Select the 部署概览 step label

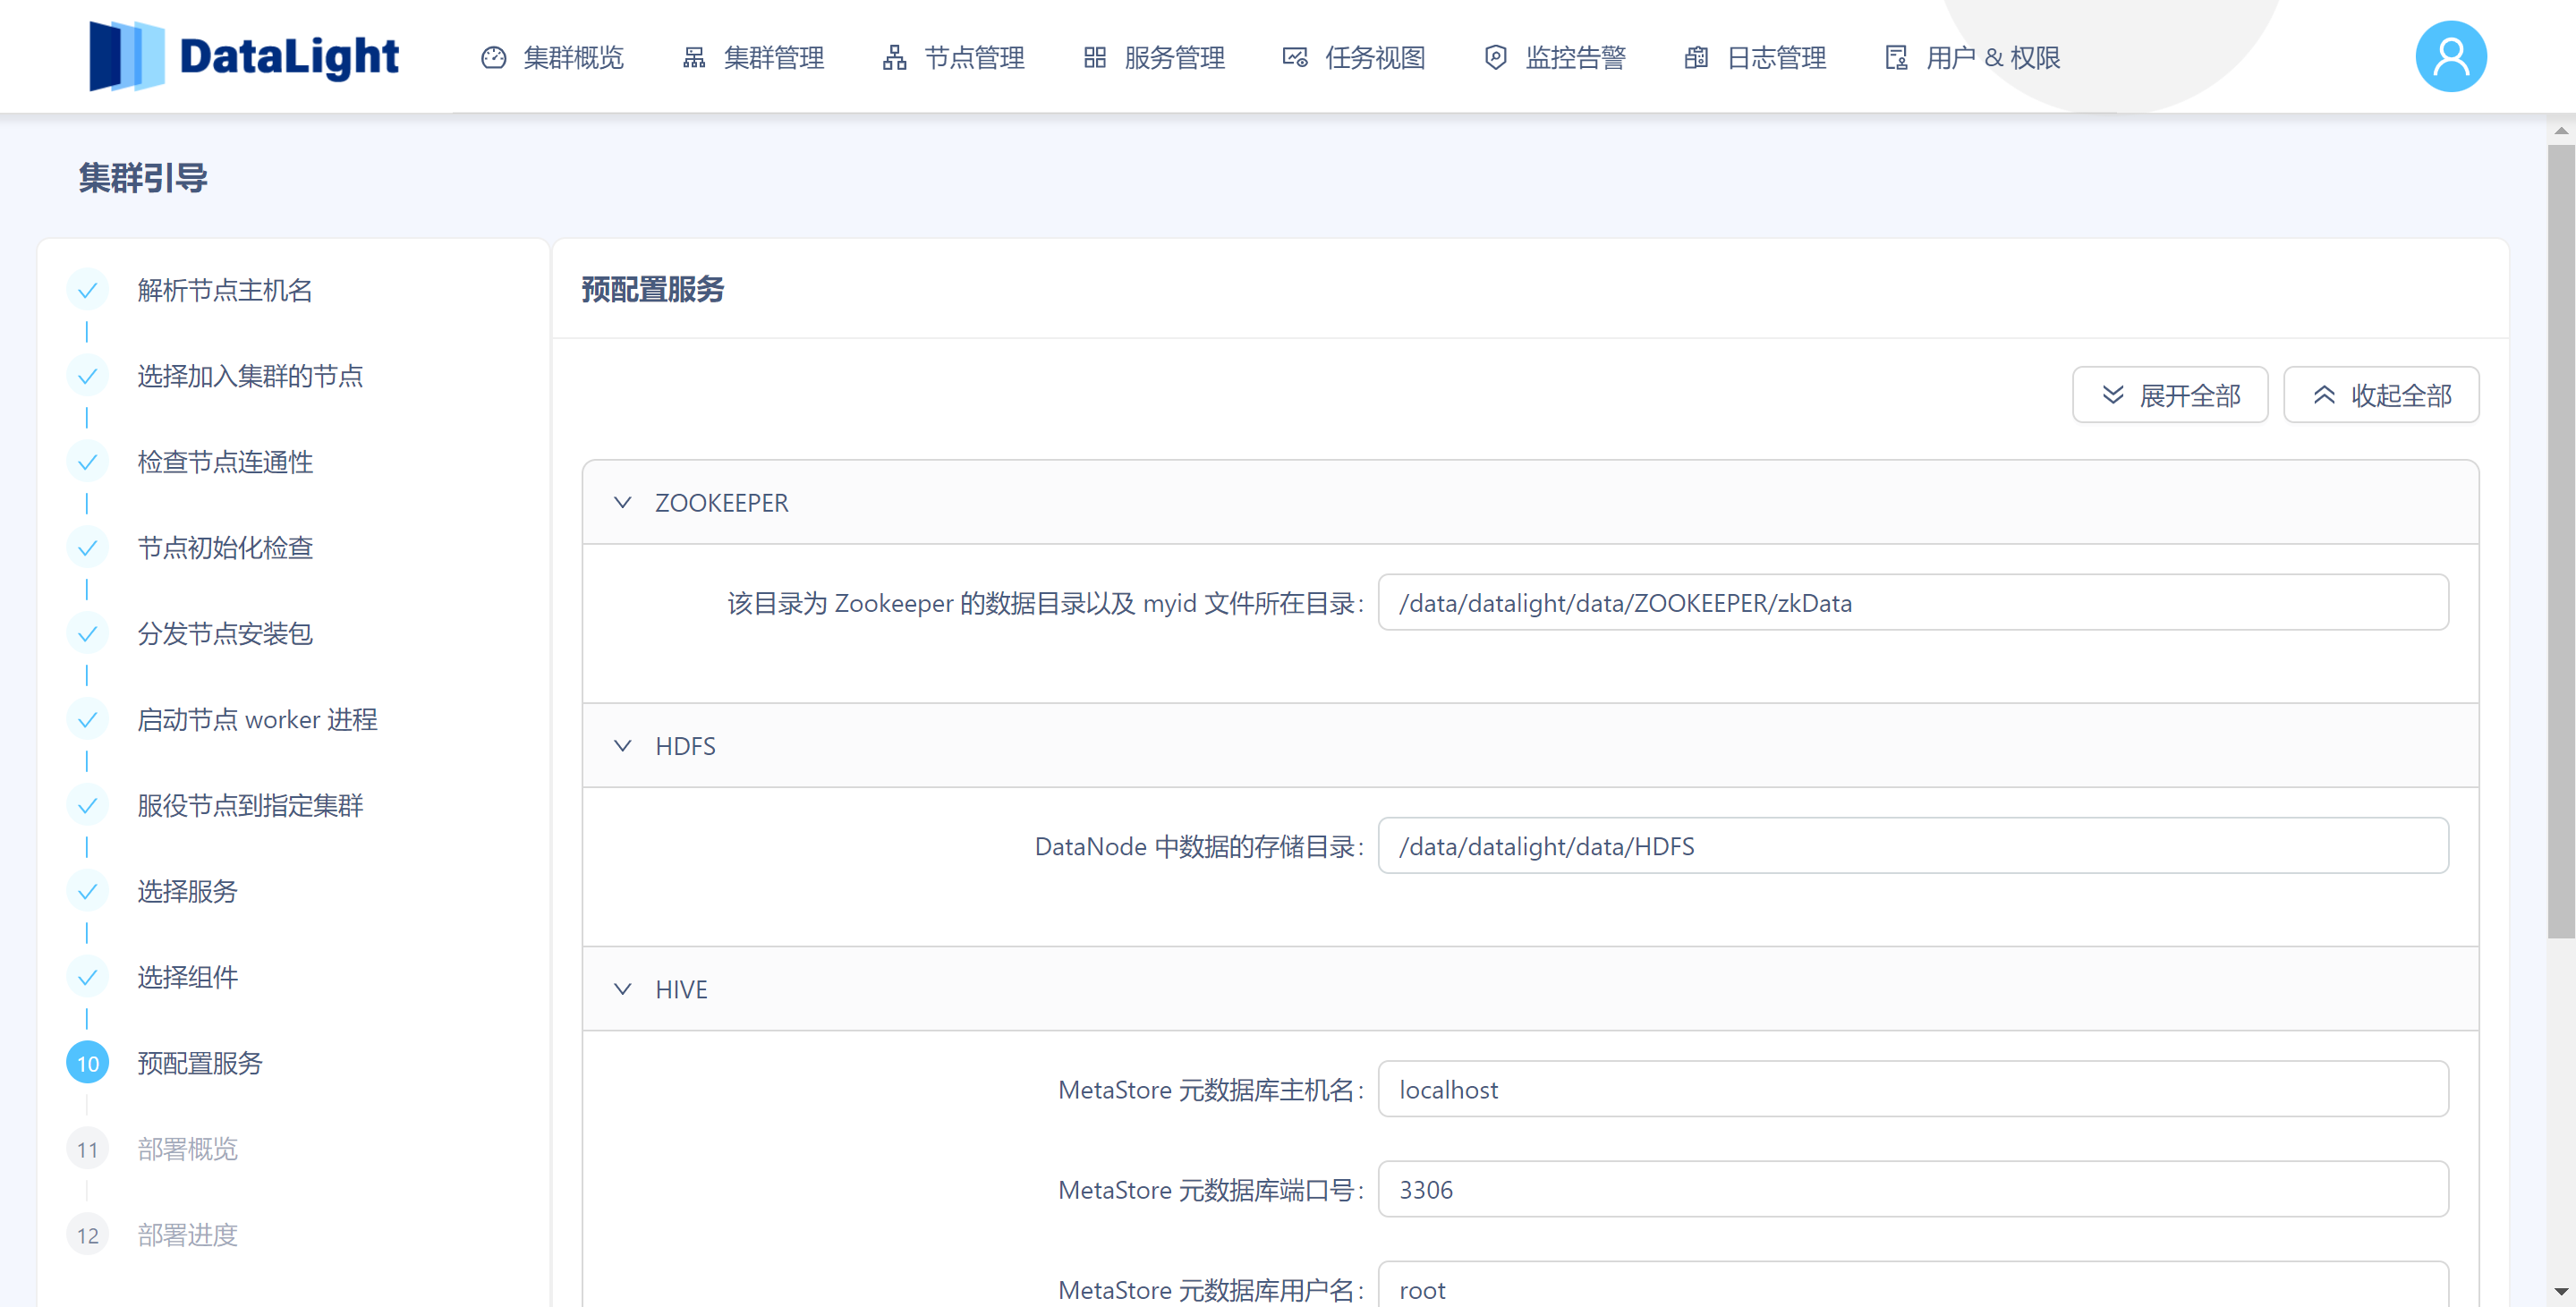click(x=187, y=1150)
